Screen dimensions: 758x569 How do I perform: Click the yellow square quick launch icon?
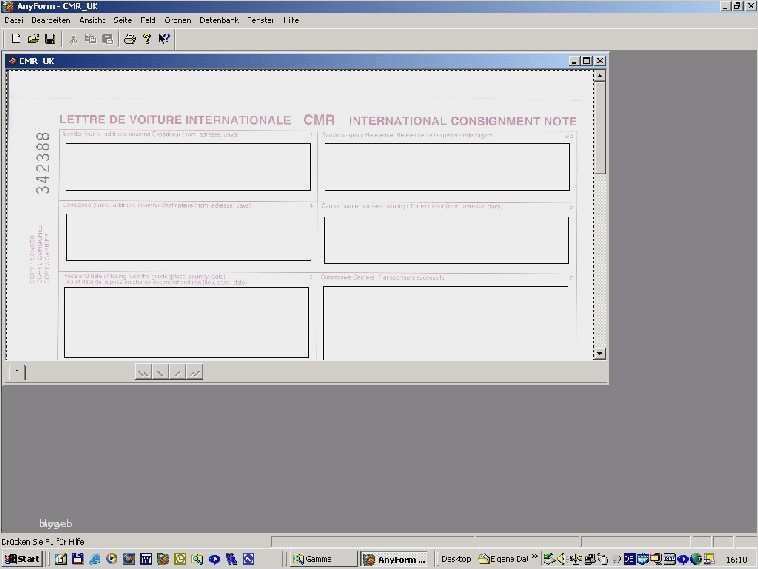click(180, 559)
